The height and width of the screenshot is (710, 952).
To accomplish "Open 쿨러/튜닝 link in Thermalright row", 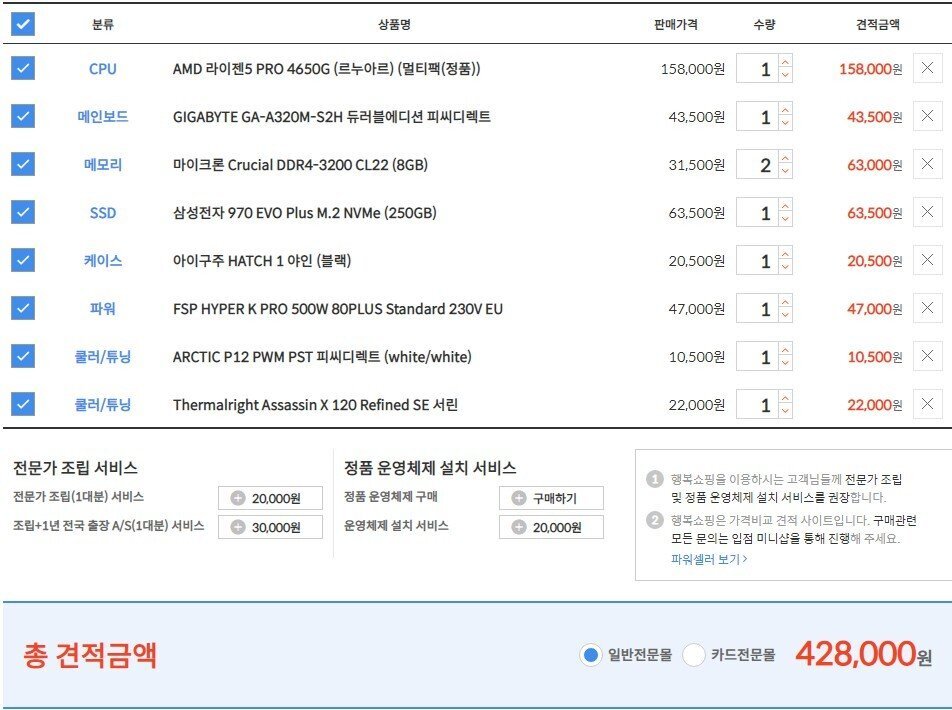I will click(x=103, y=404).
